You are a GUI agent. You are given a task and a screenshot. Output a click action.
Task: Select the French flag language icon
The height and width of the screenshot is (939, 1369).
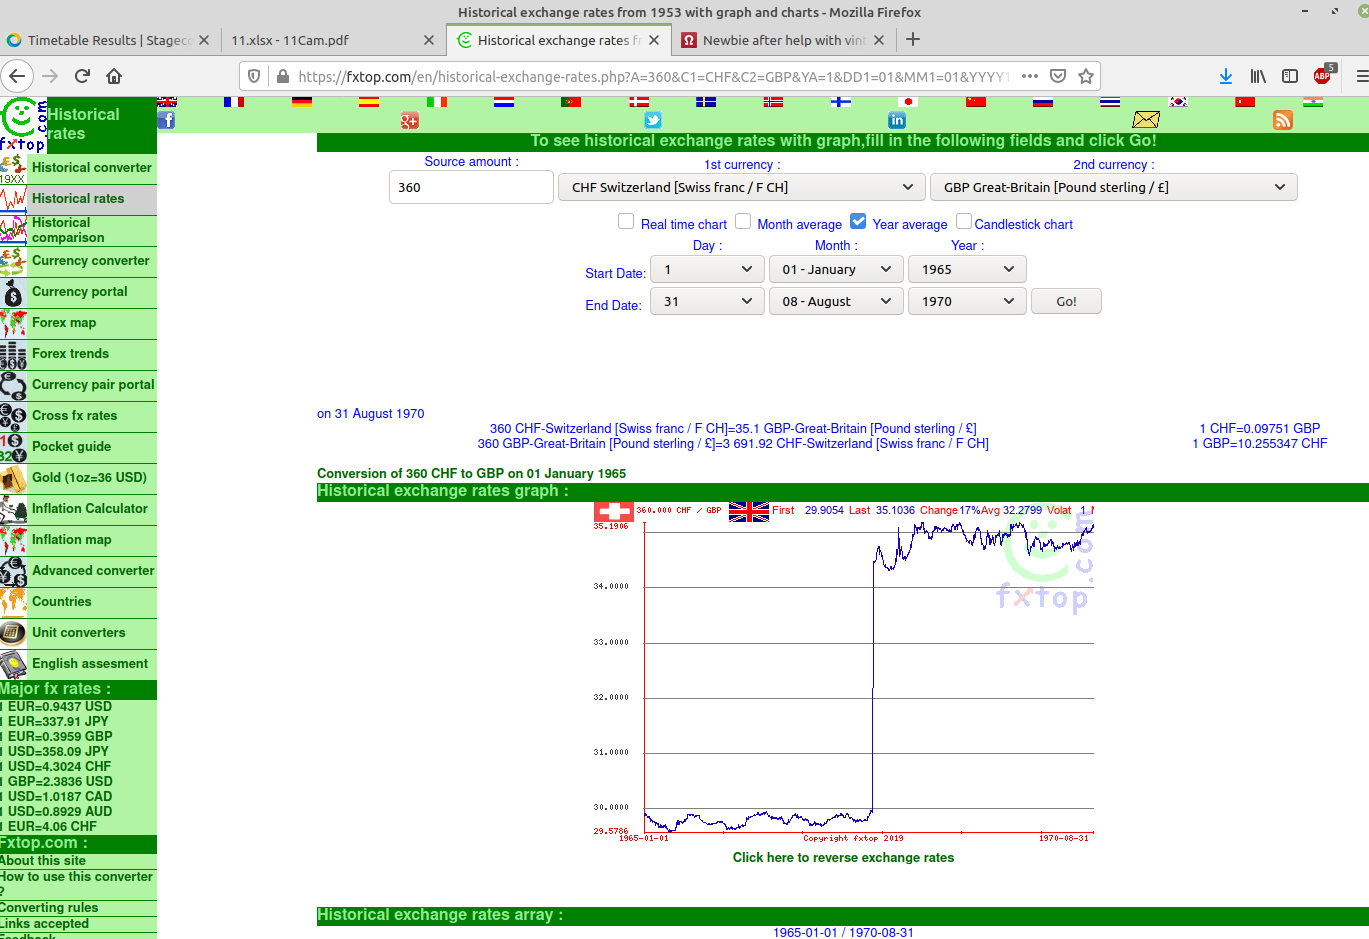pyautogui.click(x=234, y=102)
